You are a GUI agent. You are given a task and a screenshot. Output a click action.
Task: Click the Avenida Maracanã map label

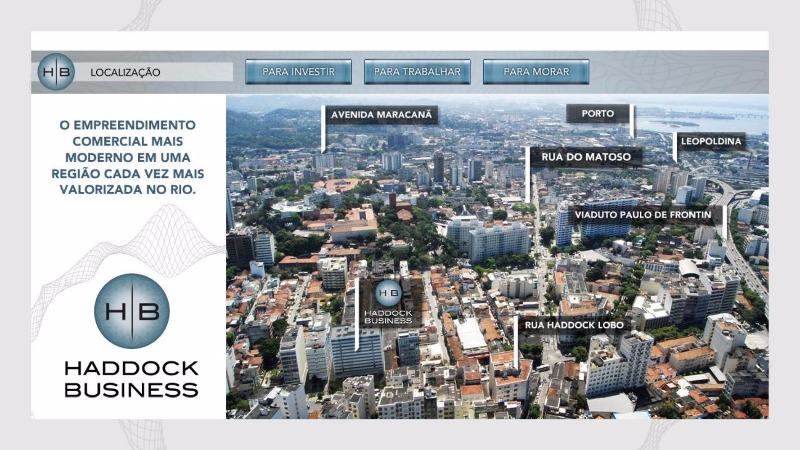[382, 115]
